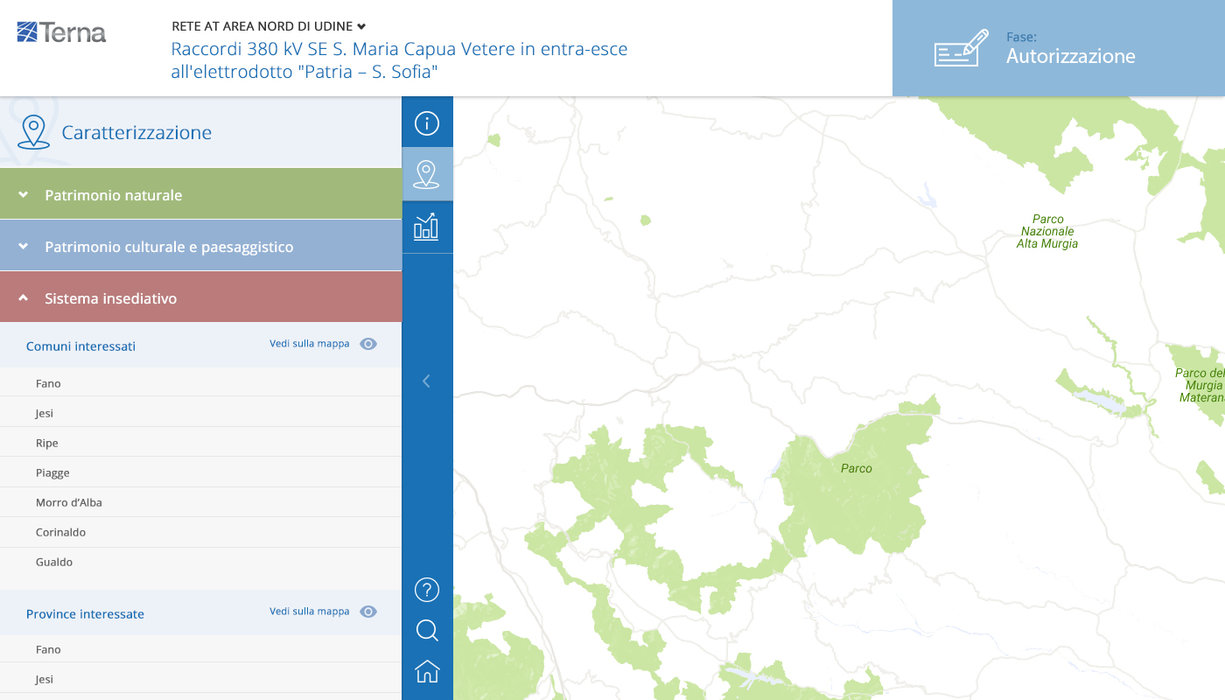Open the search magnifier icon
This screenshot has height=700, width=1225.
coord(427,631)
